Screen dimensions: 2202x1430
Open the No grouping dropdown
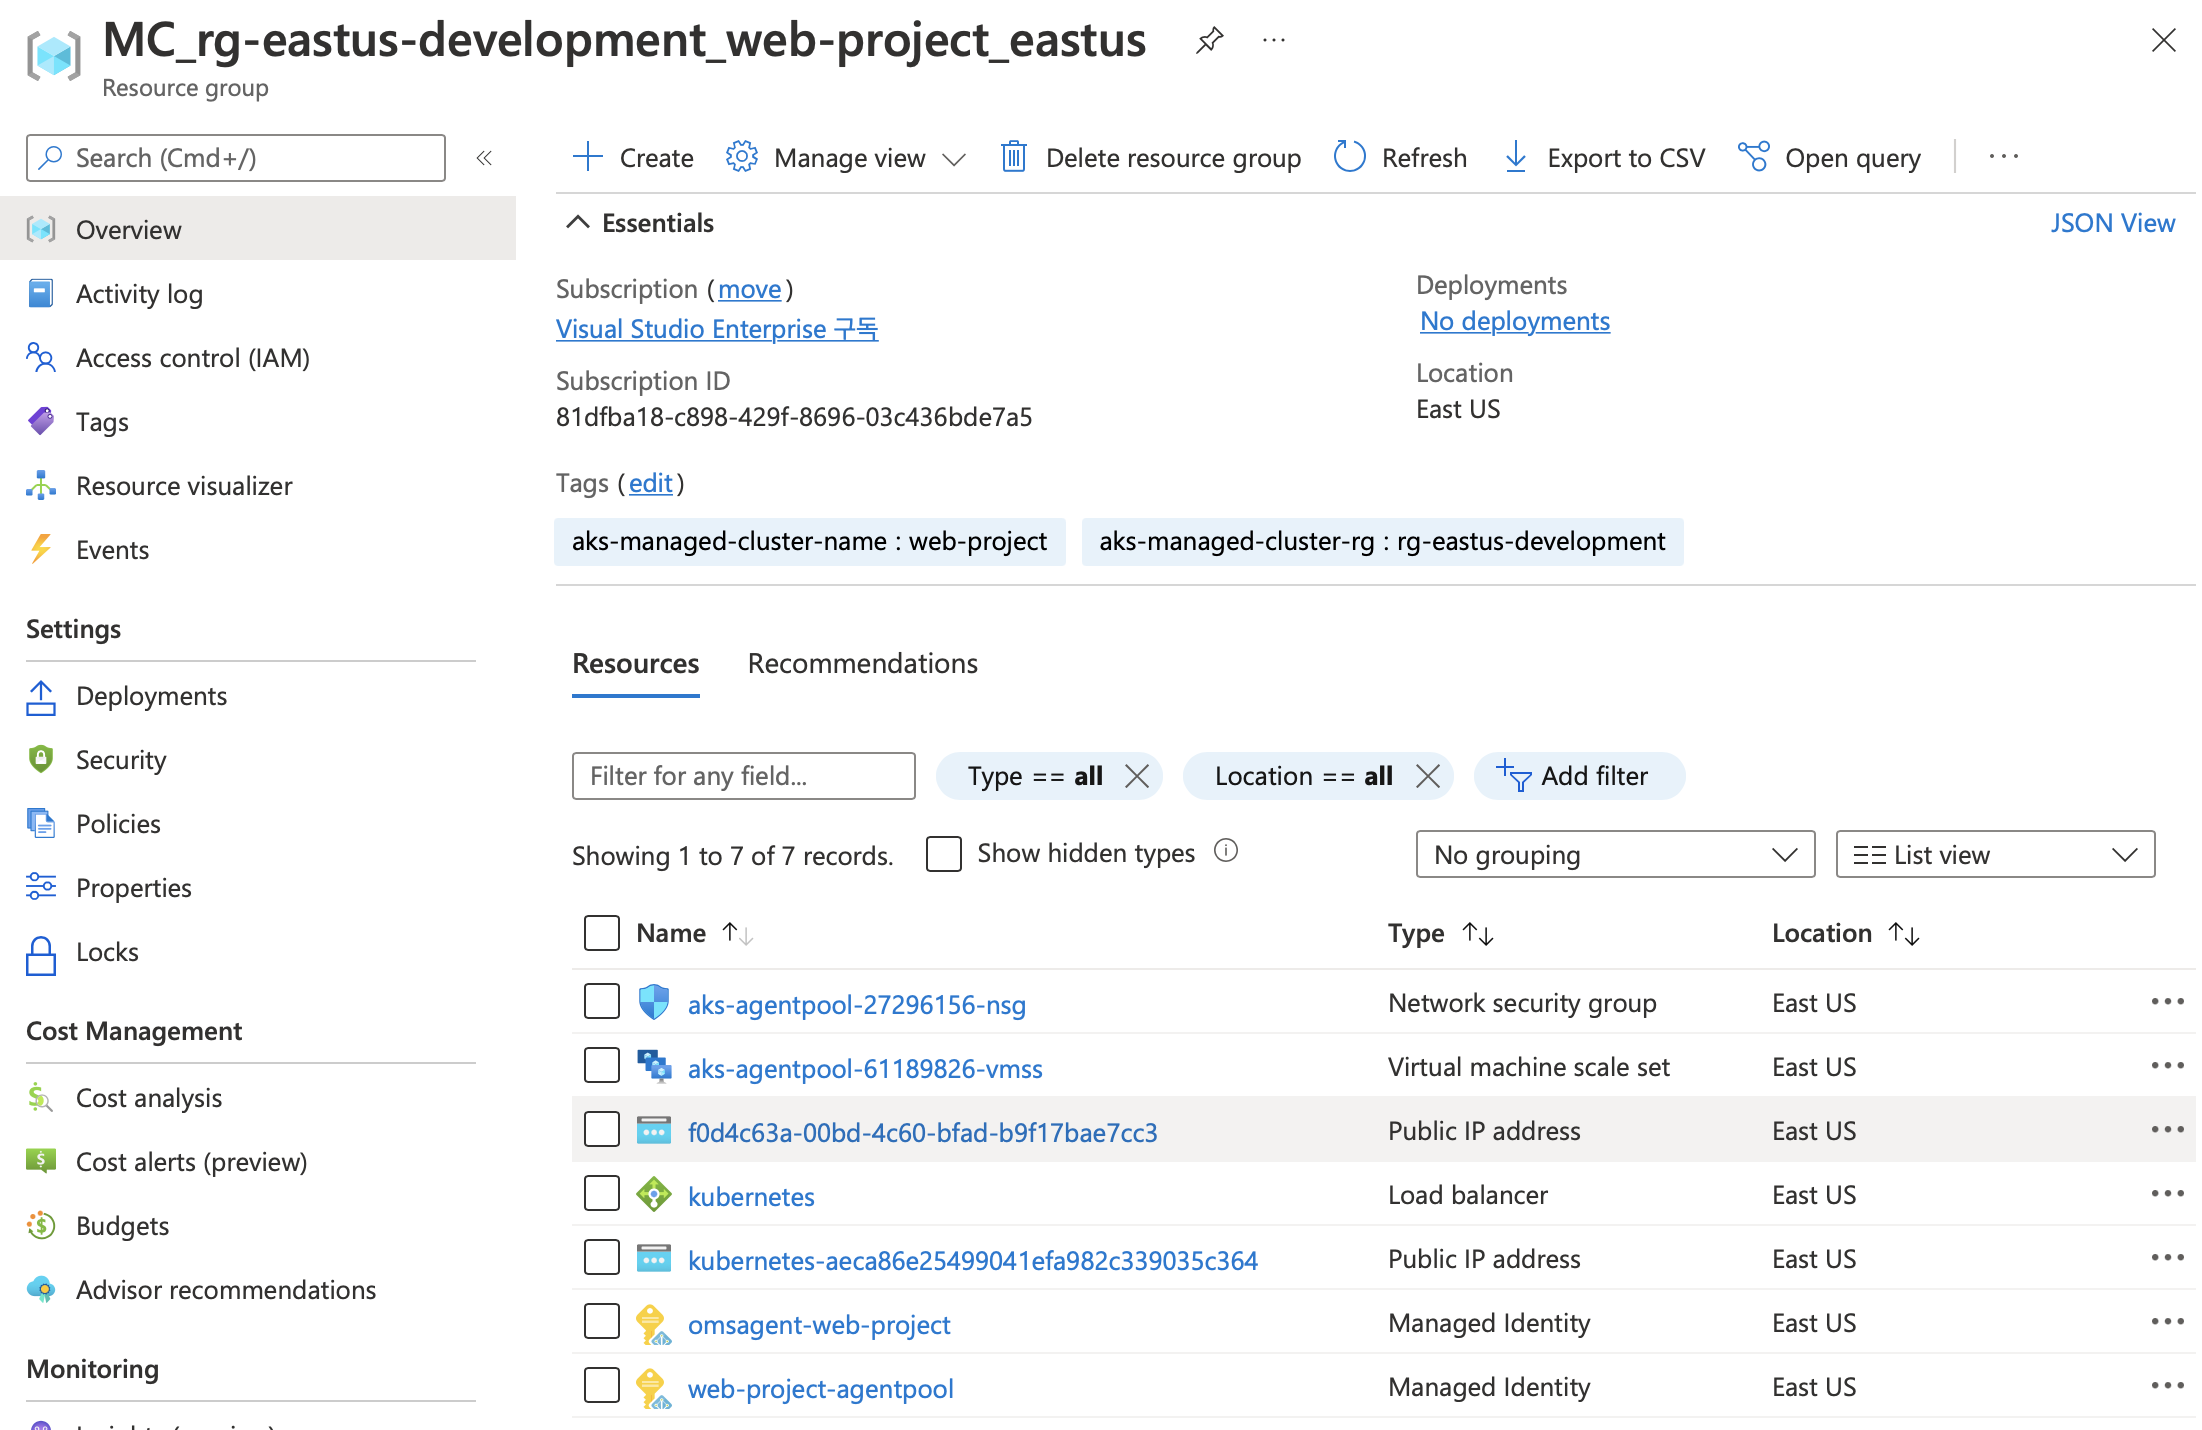tap(1614, 855)
